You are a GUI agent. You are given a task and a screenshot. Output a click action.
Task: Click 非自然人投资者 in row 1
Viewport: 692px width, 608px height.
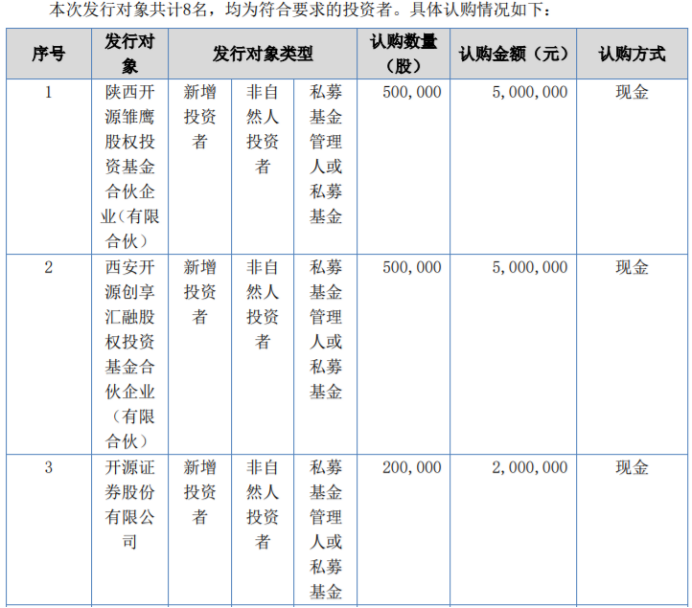pyautogui.click(x=263, y=130)
